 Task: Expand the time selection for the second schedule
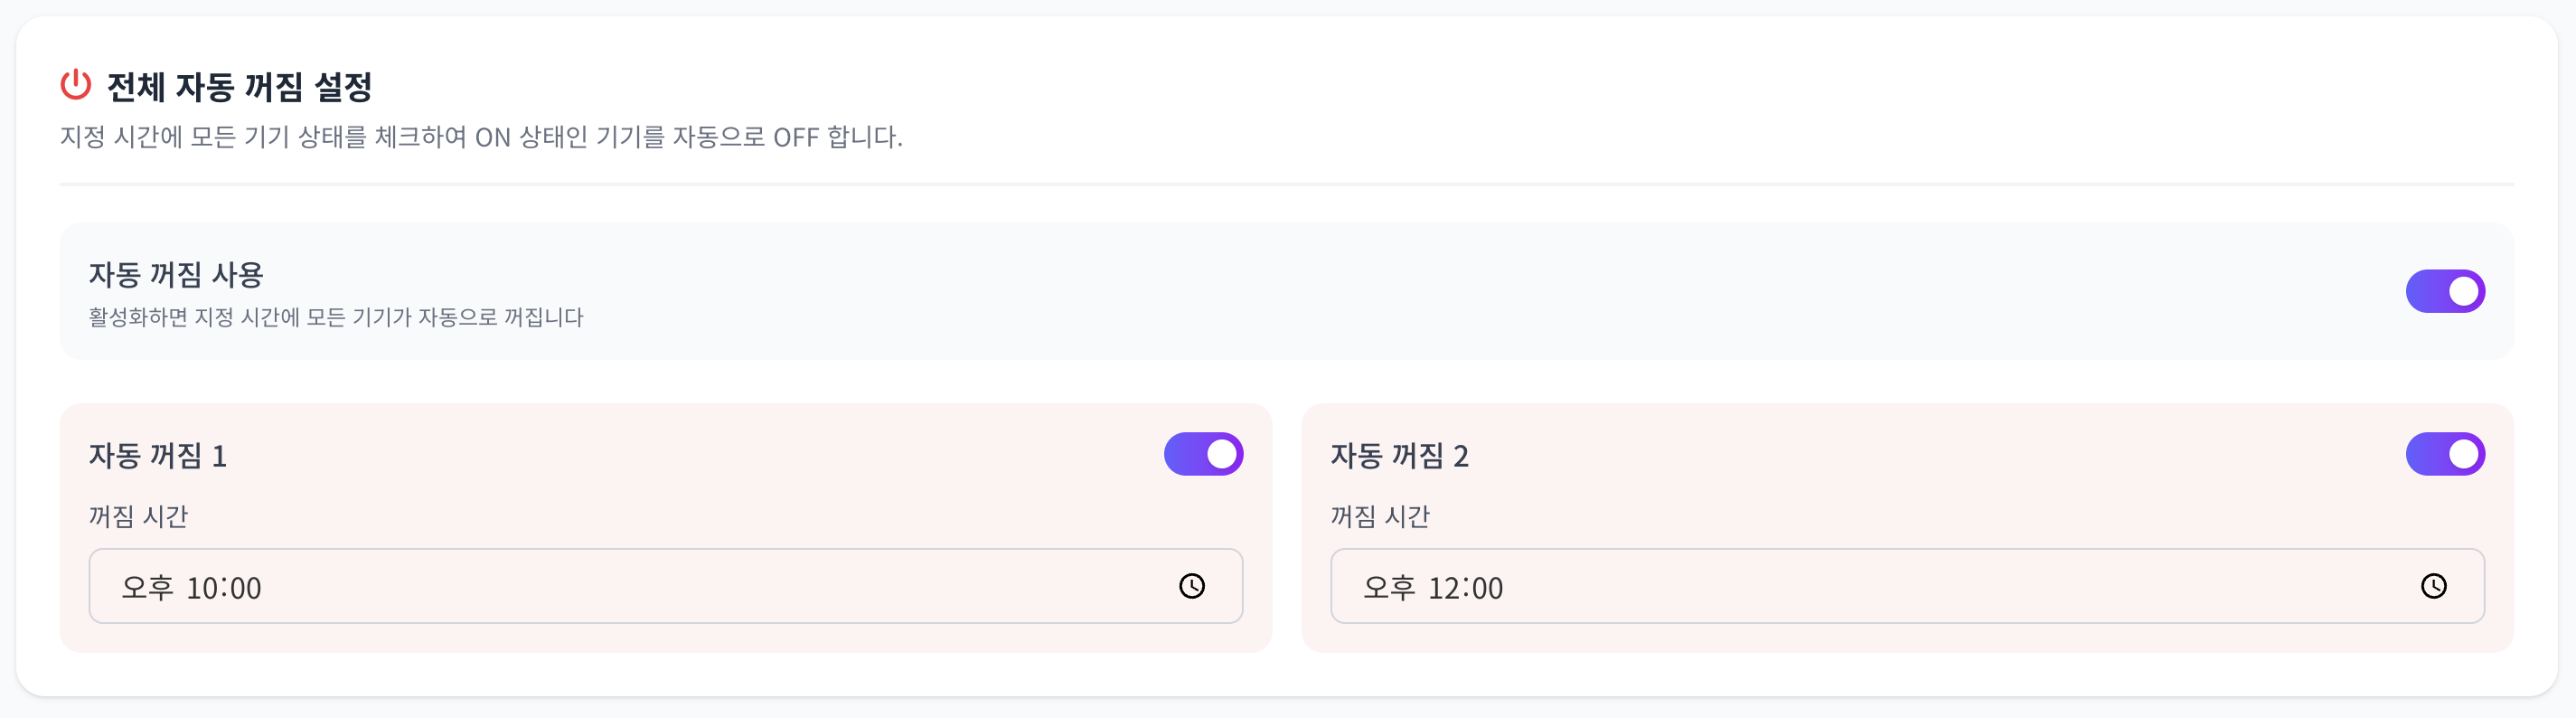click(x=2433, y=587)
